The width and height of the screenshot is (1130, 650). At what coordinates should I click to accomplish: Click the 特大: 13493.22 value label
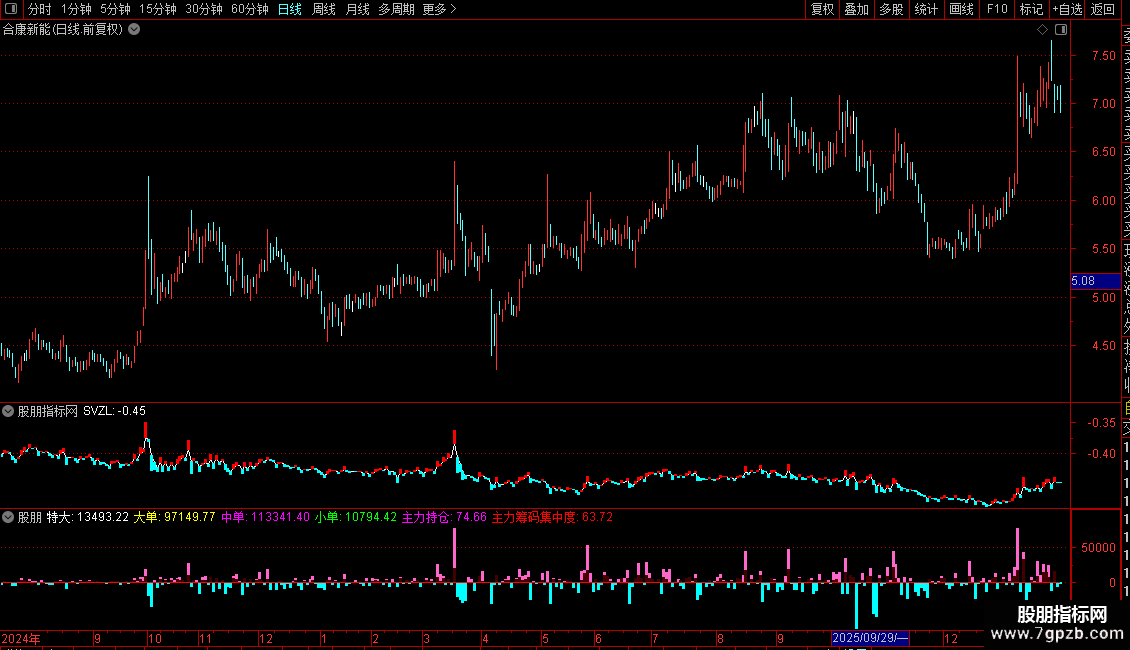point(88,517)
